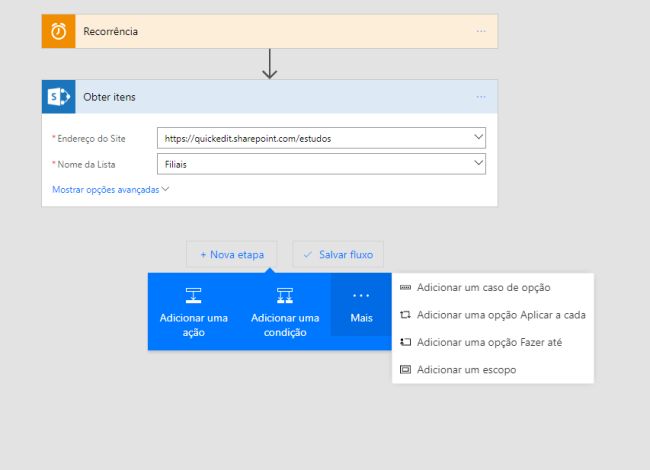Click the Adicionar um escopo icon

[405, 370]
